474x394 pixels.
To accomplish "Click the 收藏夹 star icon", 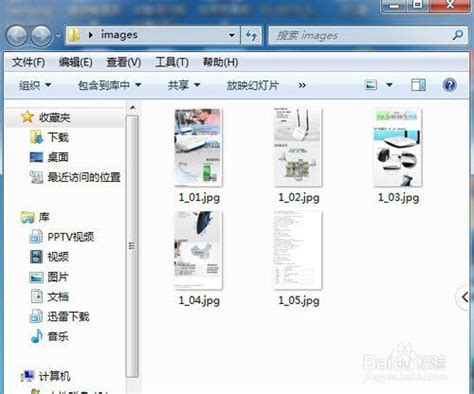I will point(27,117).
